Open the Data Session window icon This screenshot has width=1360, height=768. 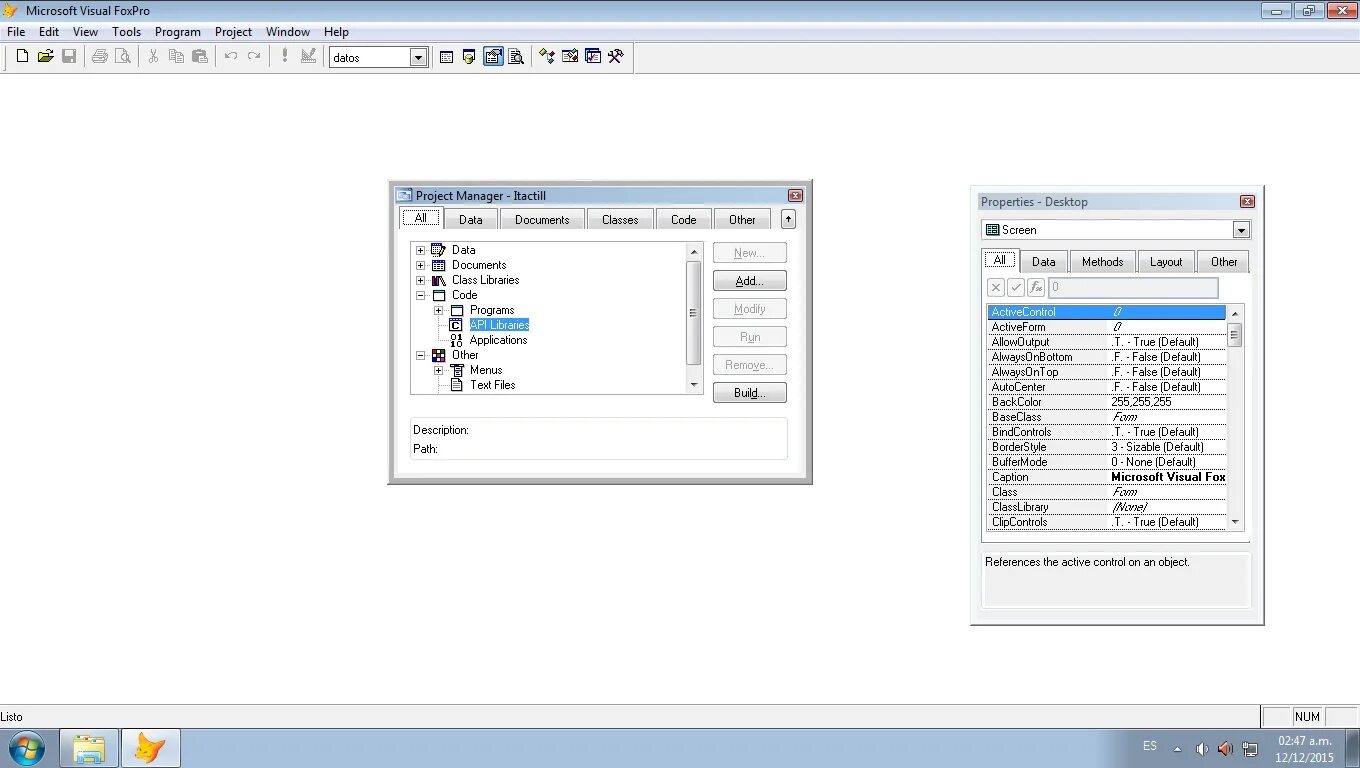pos(469,57)
